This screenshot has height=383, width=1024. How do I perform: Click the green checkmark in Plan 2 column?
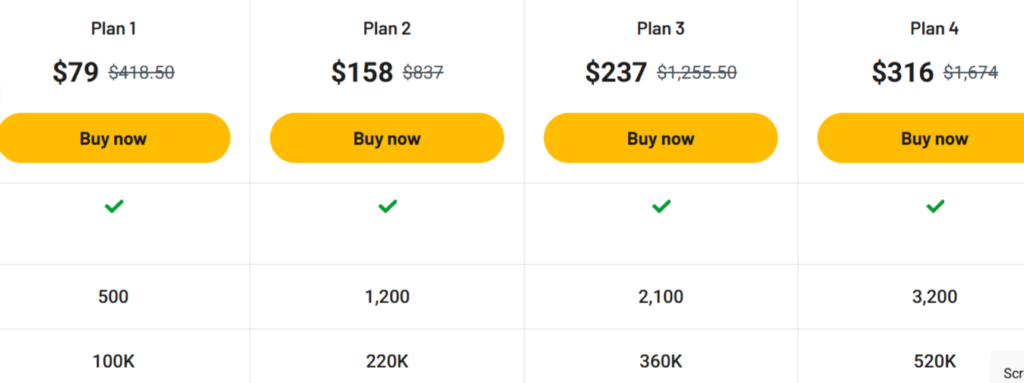point(387,207)
